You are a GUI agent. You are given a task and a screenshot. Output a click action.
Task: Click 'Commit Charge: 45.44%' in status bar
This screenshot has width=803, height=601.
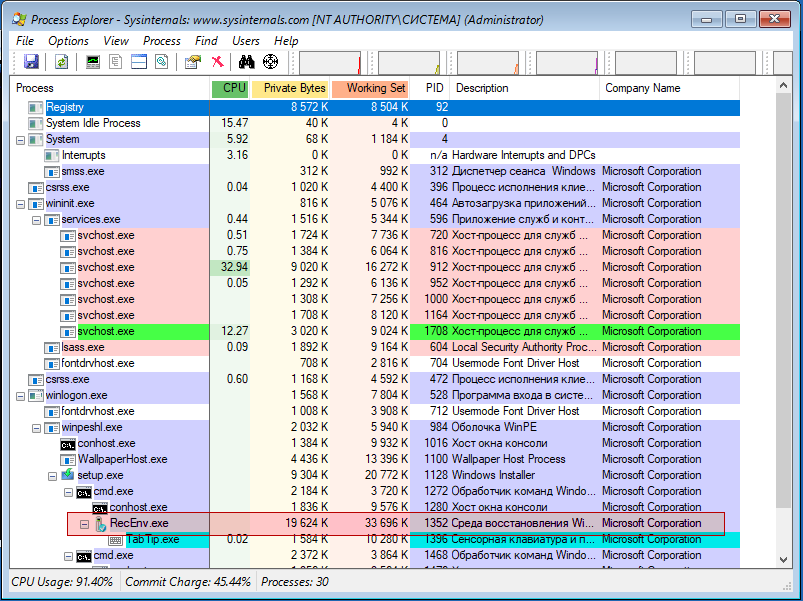click(x=187, y=582)
